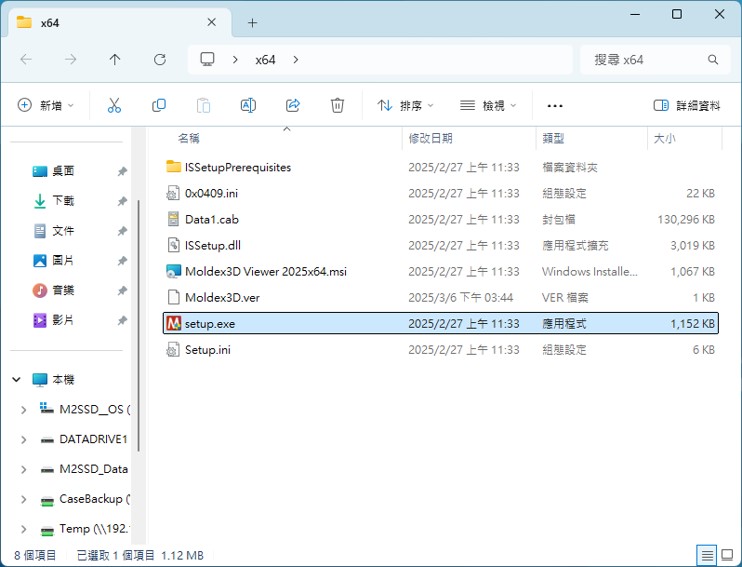Open 圖片 in the sidebar
The height and width of the screenshot is (567, 742).
point(63,260)
